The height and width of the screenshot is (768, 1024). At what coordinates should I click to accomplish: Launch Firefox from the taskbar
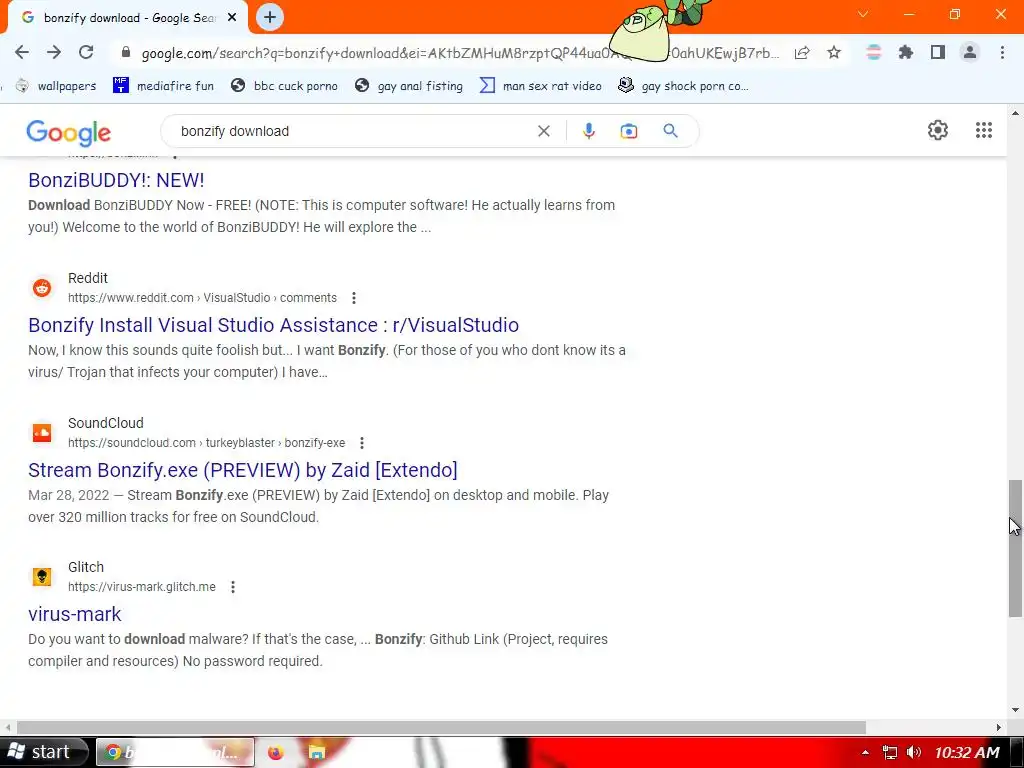(276, 753)
